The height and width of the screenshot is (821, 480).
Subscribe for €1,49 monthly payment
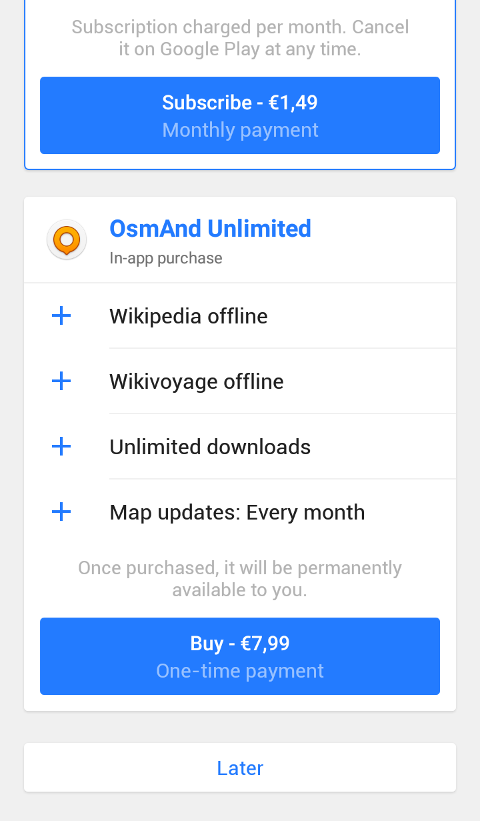[240, 116]
